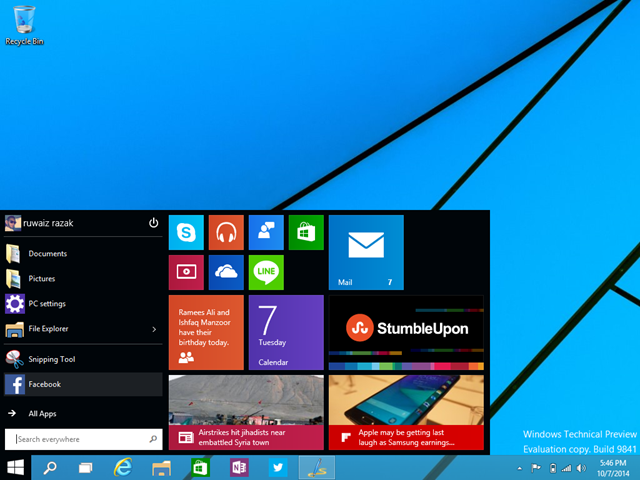The height and width of the screenshot is (480, 640).
Task: Click the Task View taskbar button
Action: [86, 467]
